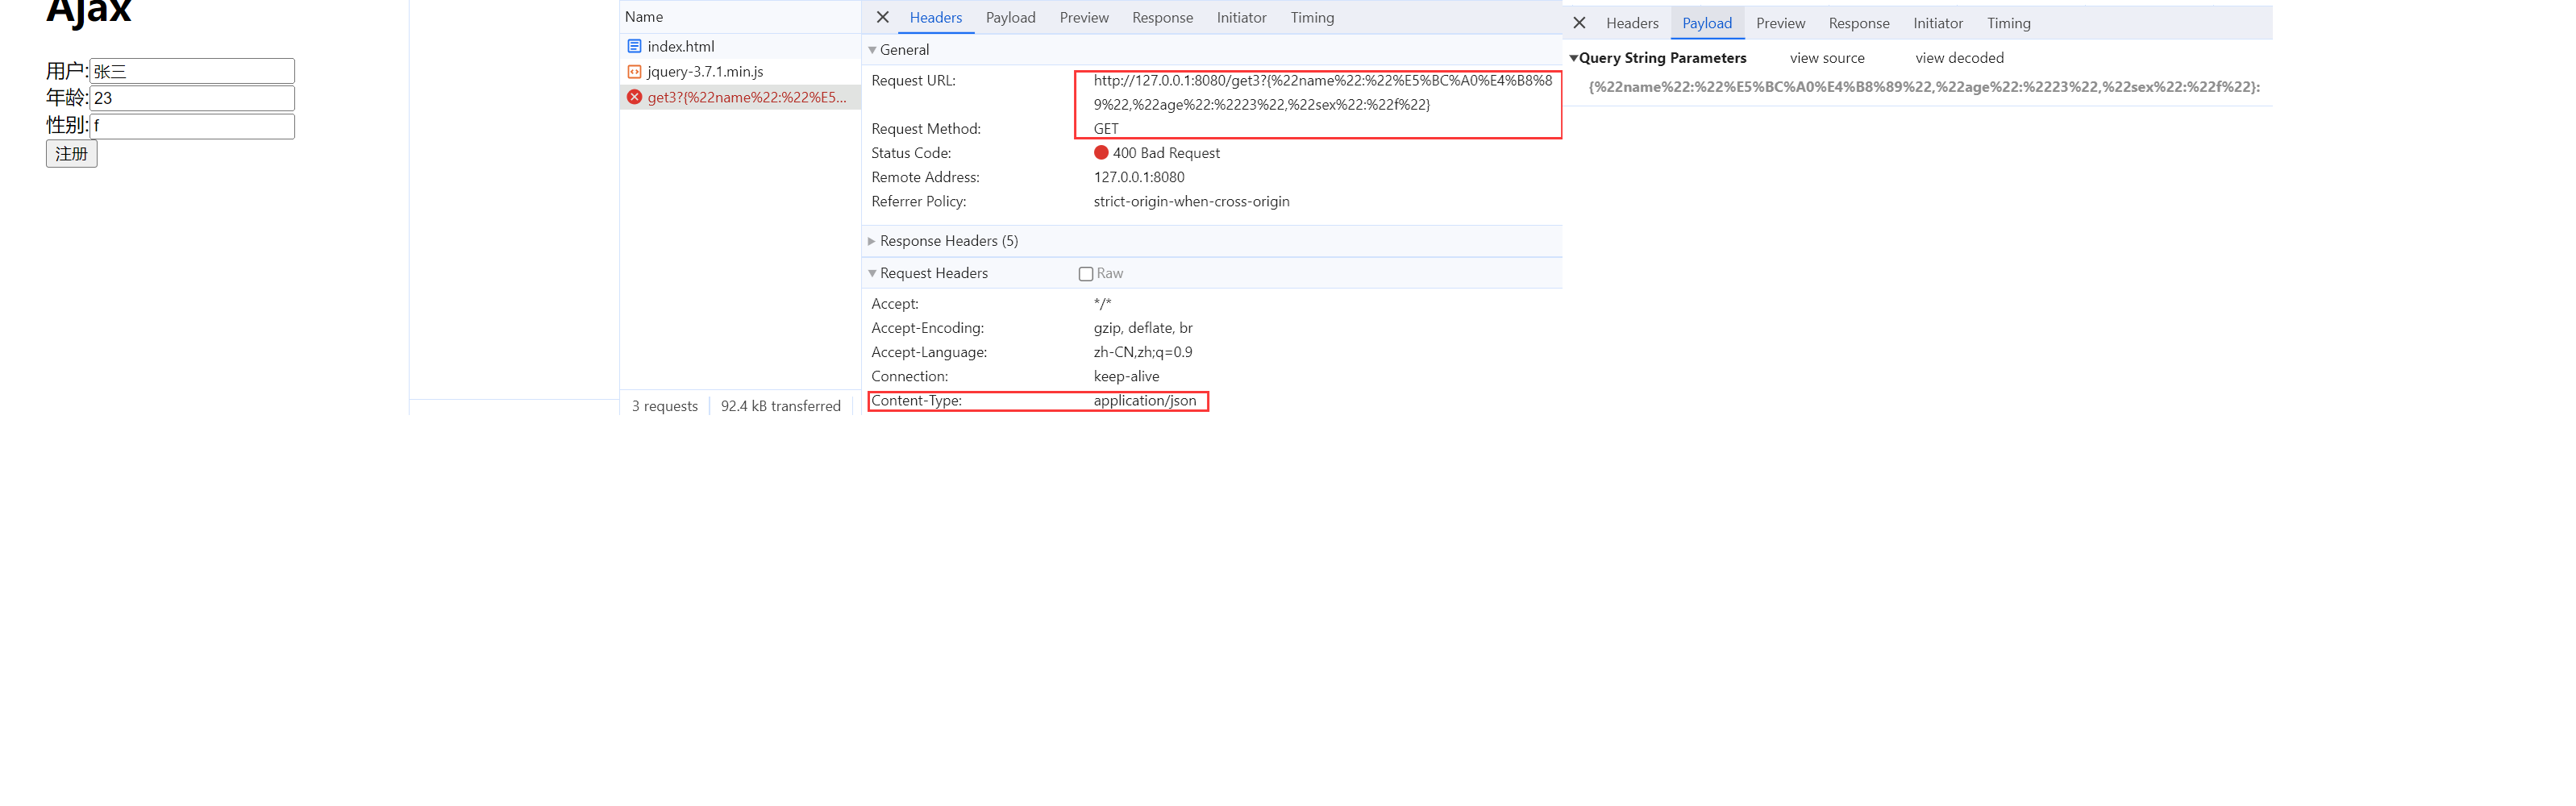Close the left request details panel
The image size is (2576, 806).
tap(882, 17)
